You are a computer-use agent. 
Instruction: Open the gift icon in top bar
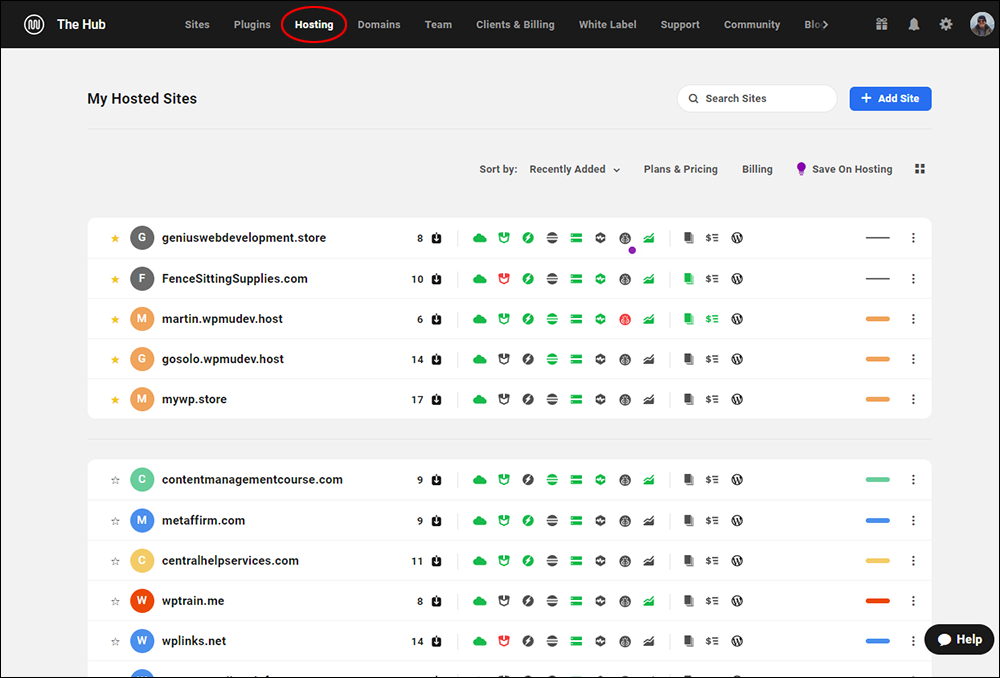pos(881,24)
